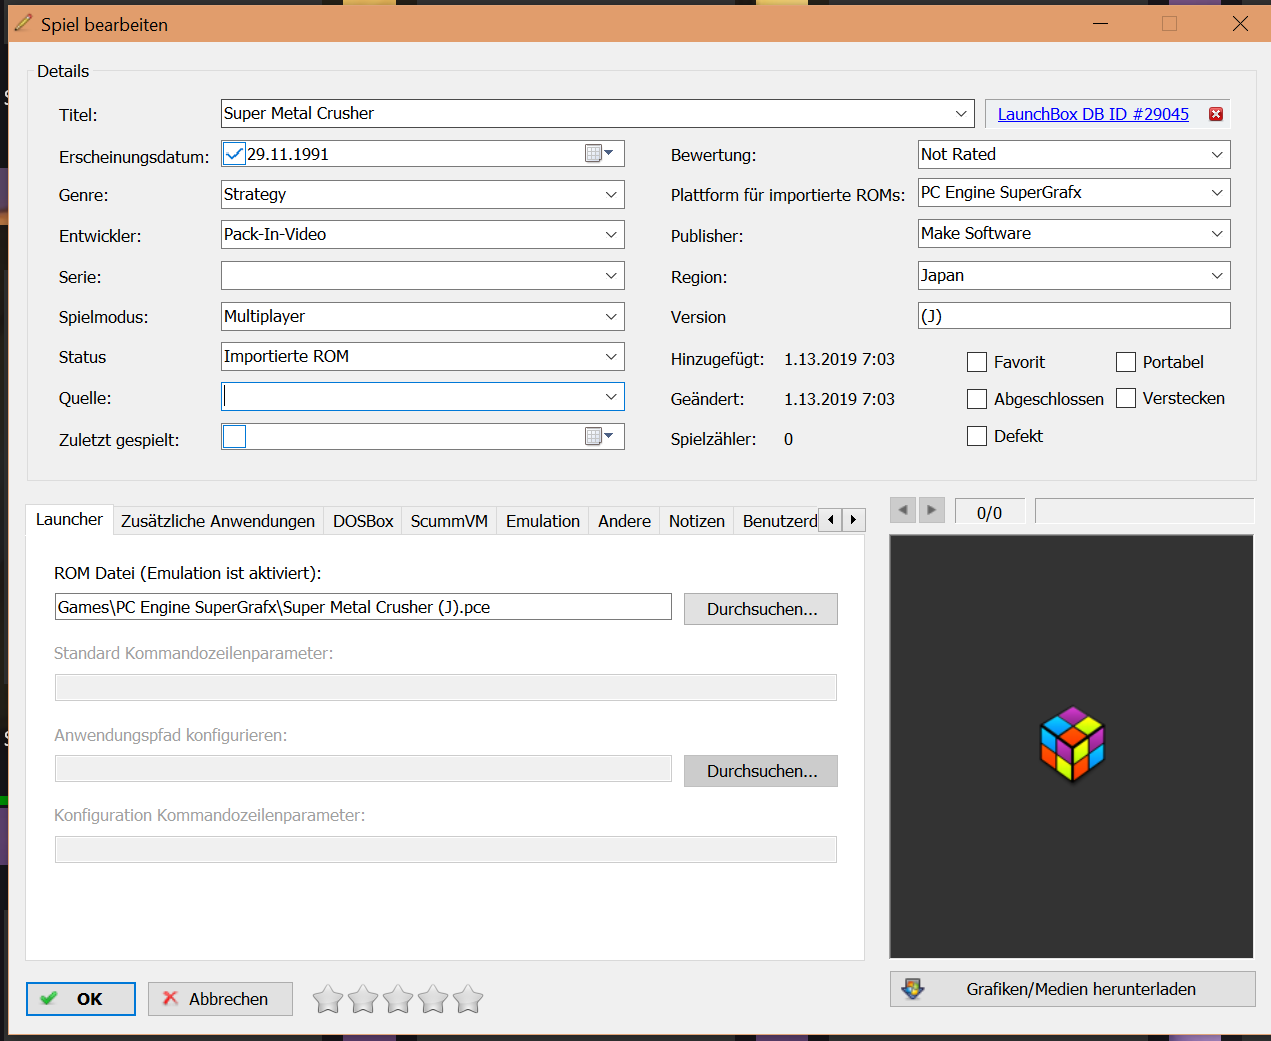Screen dimensions: 1271x1041
Task: Toggle the Zuletzt gespielt date checkbox
Action: coord(235,436)
